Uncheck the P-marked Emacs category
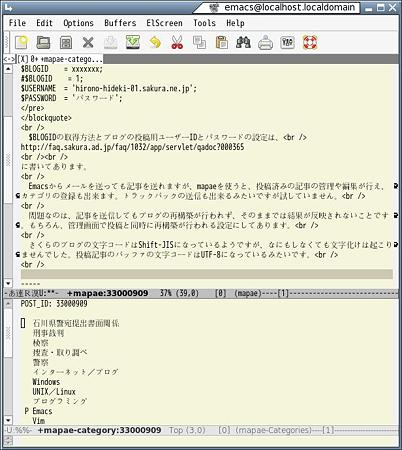 tap(39, 411)
